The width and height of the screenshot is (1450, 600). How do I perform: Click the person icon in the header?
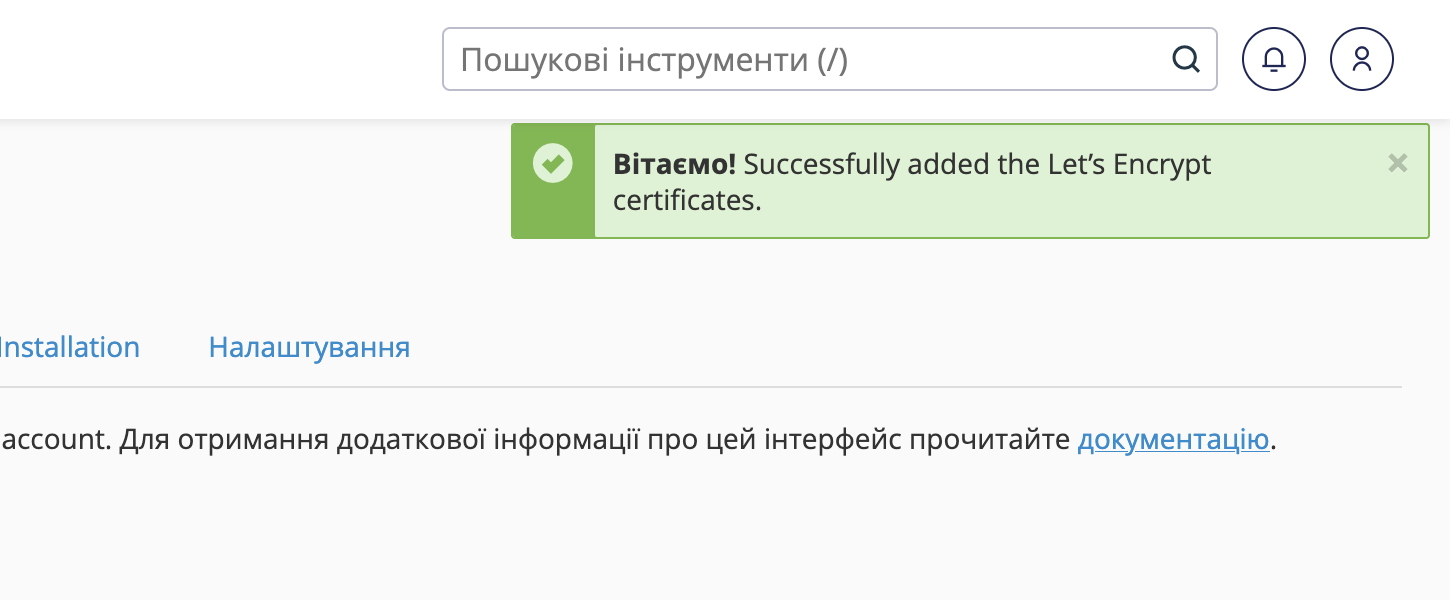(x=1361, y=59)
